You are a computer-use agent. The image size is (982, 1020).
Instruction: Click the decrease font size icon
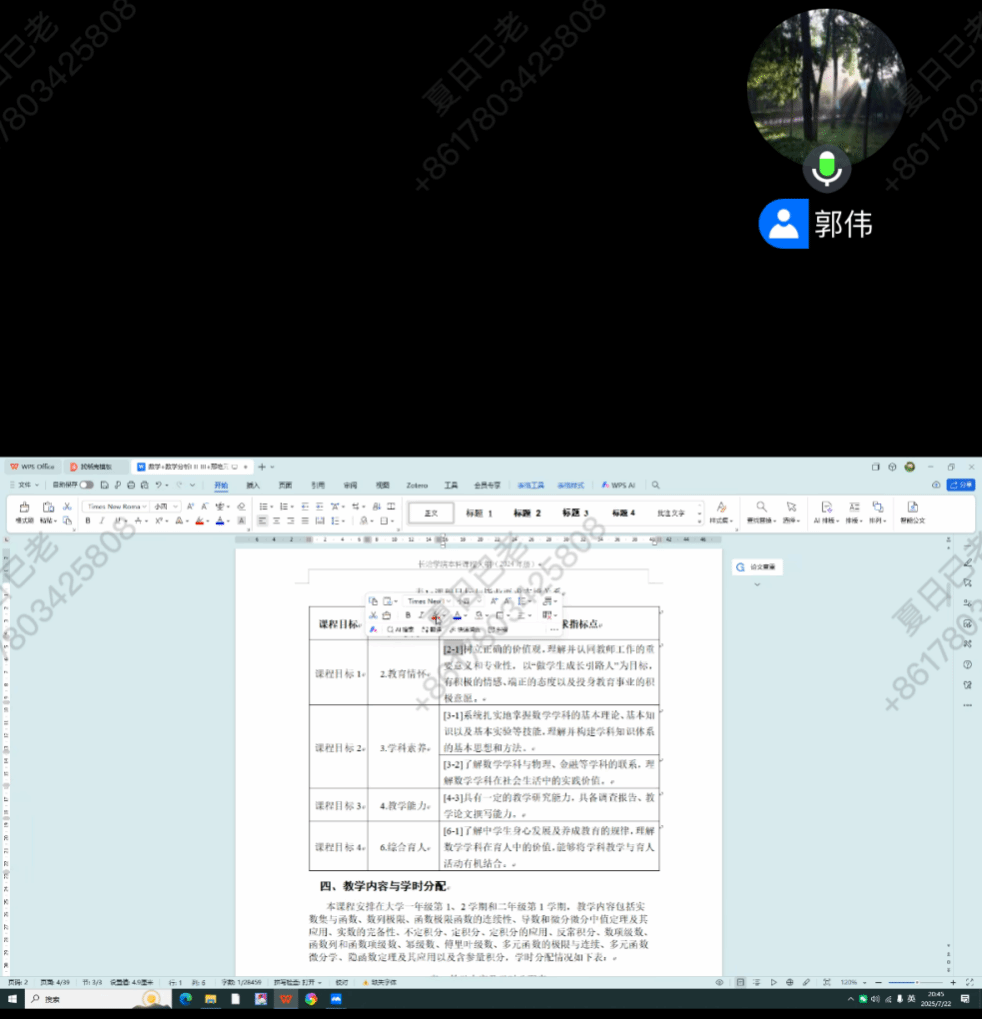(x=204, y=506)
